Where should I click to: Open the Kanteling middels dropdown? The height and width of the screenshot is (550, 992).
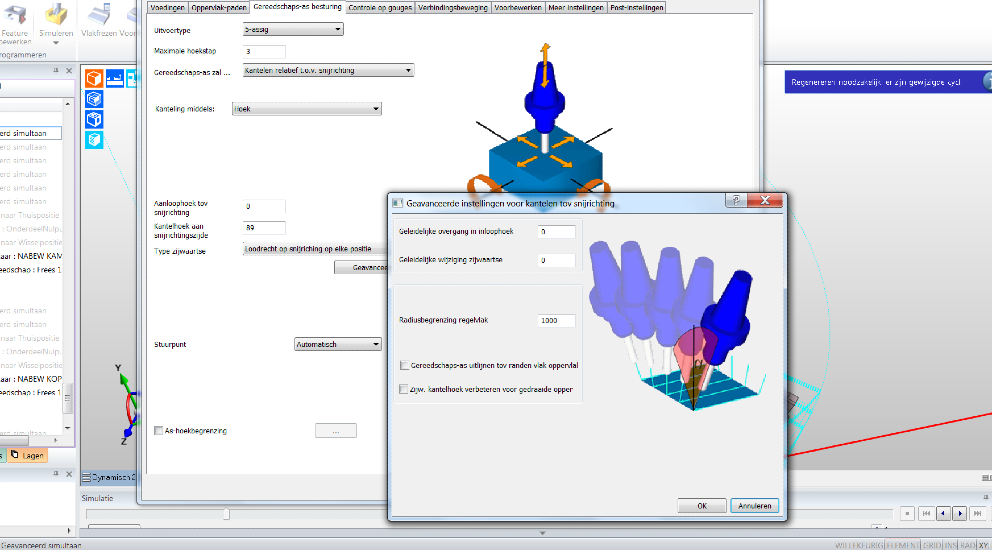point(307,109)
